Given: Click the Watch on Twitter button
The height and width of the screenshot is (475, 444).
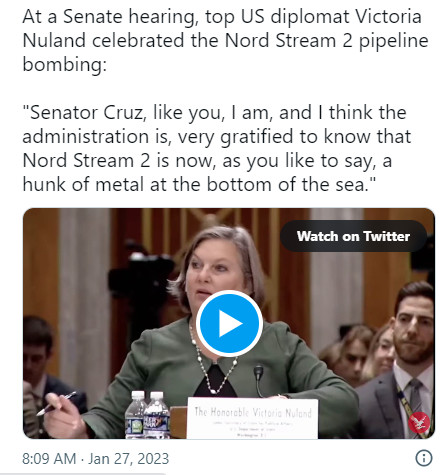Looking at the screenshot, I should coord(353,236).
